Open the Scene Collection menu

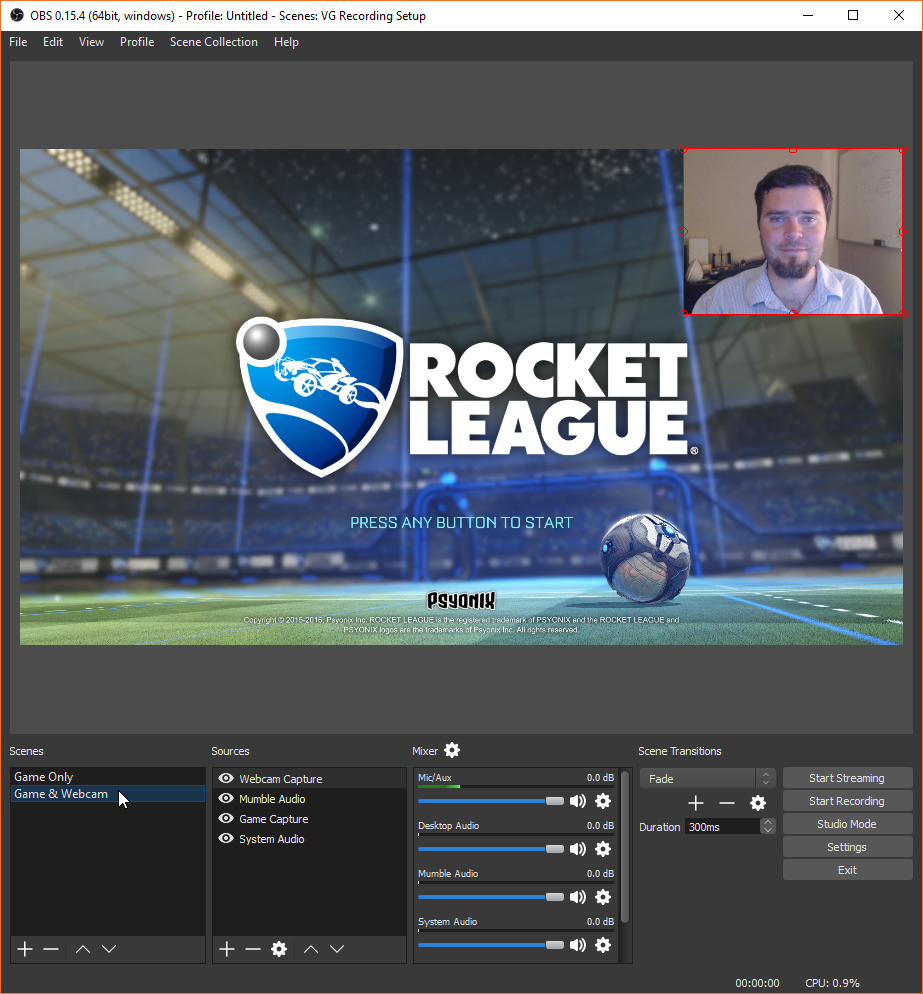[x=214, y=42]
